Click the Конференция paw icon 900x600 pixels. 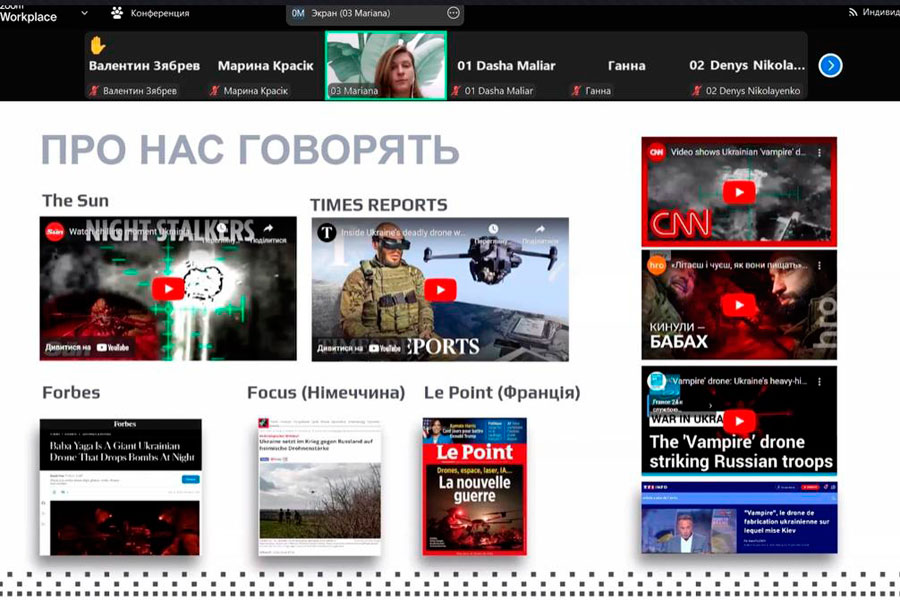(117, 13)
